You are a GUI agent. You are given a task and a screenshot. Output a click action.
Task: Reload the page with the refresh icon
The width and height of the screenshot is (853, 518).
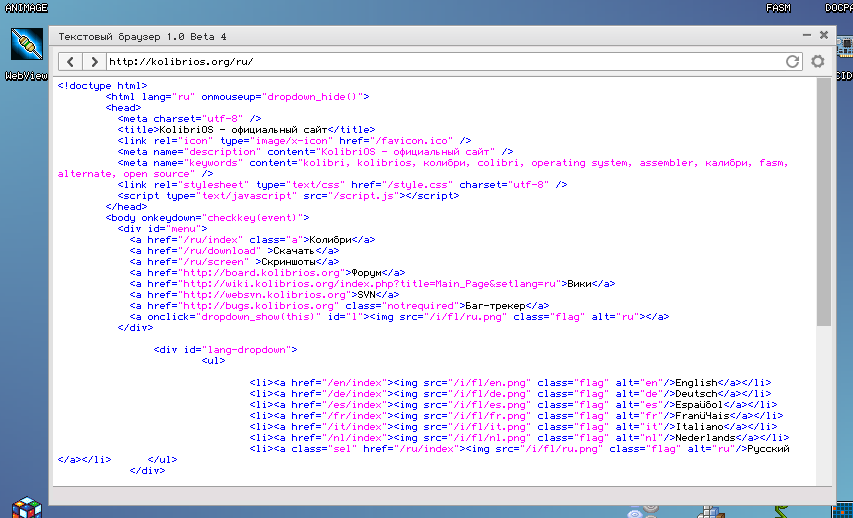click(x=793, y=61)
